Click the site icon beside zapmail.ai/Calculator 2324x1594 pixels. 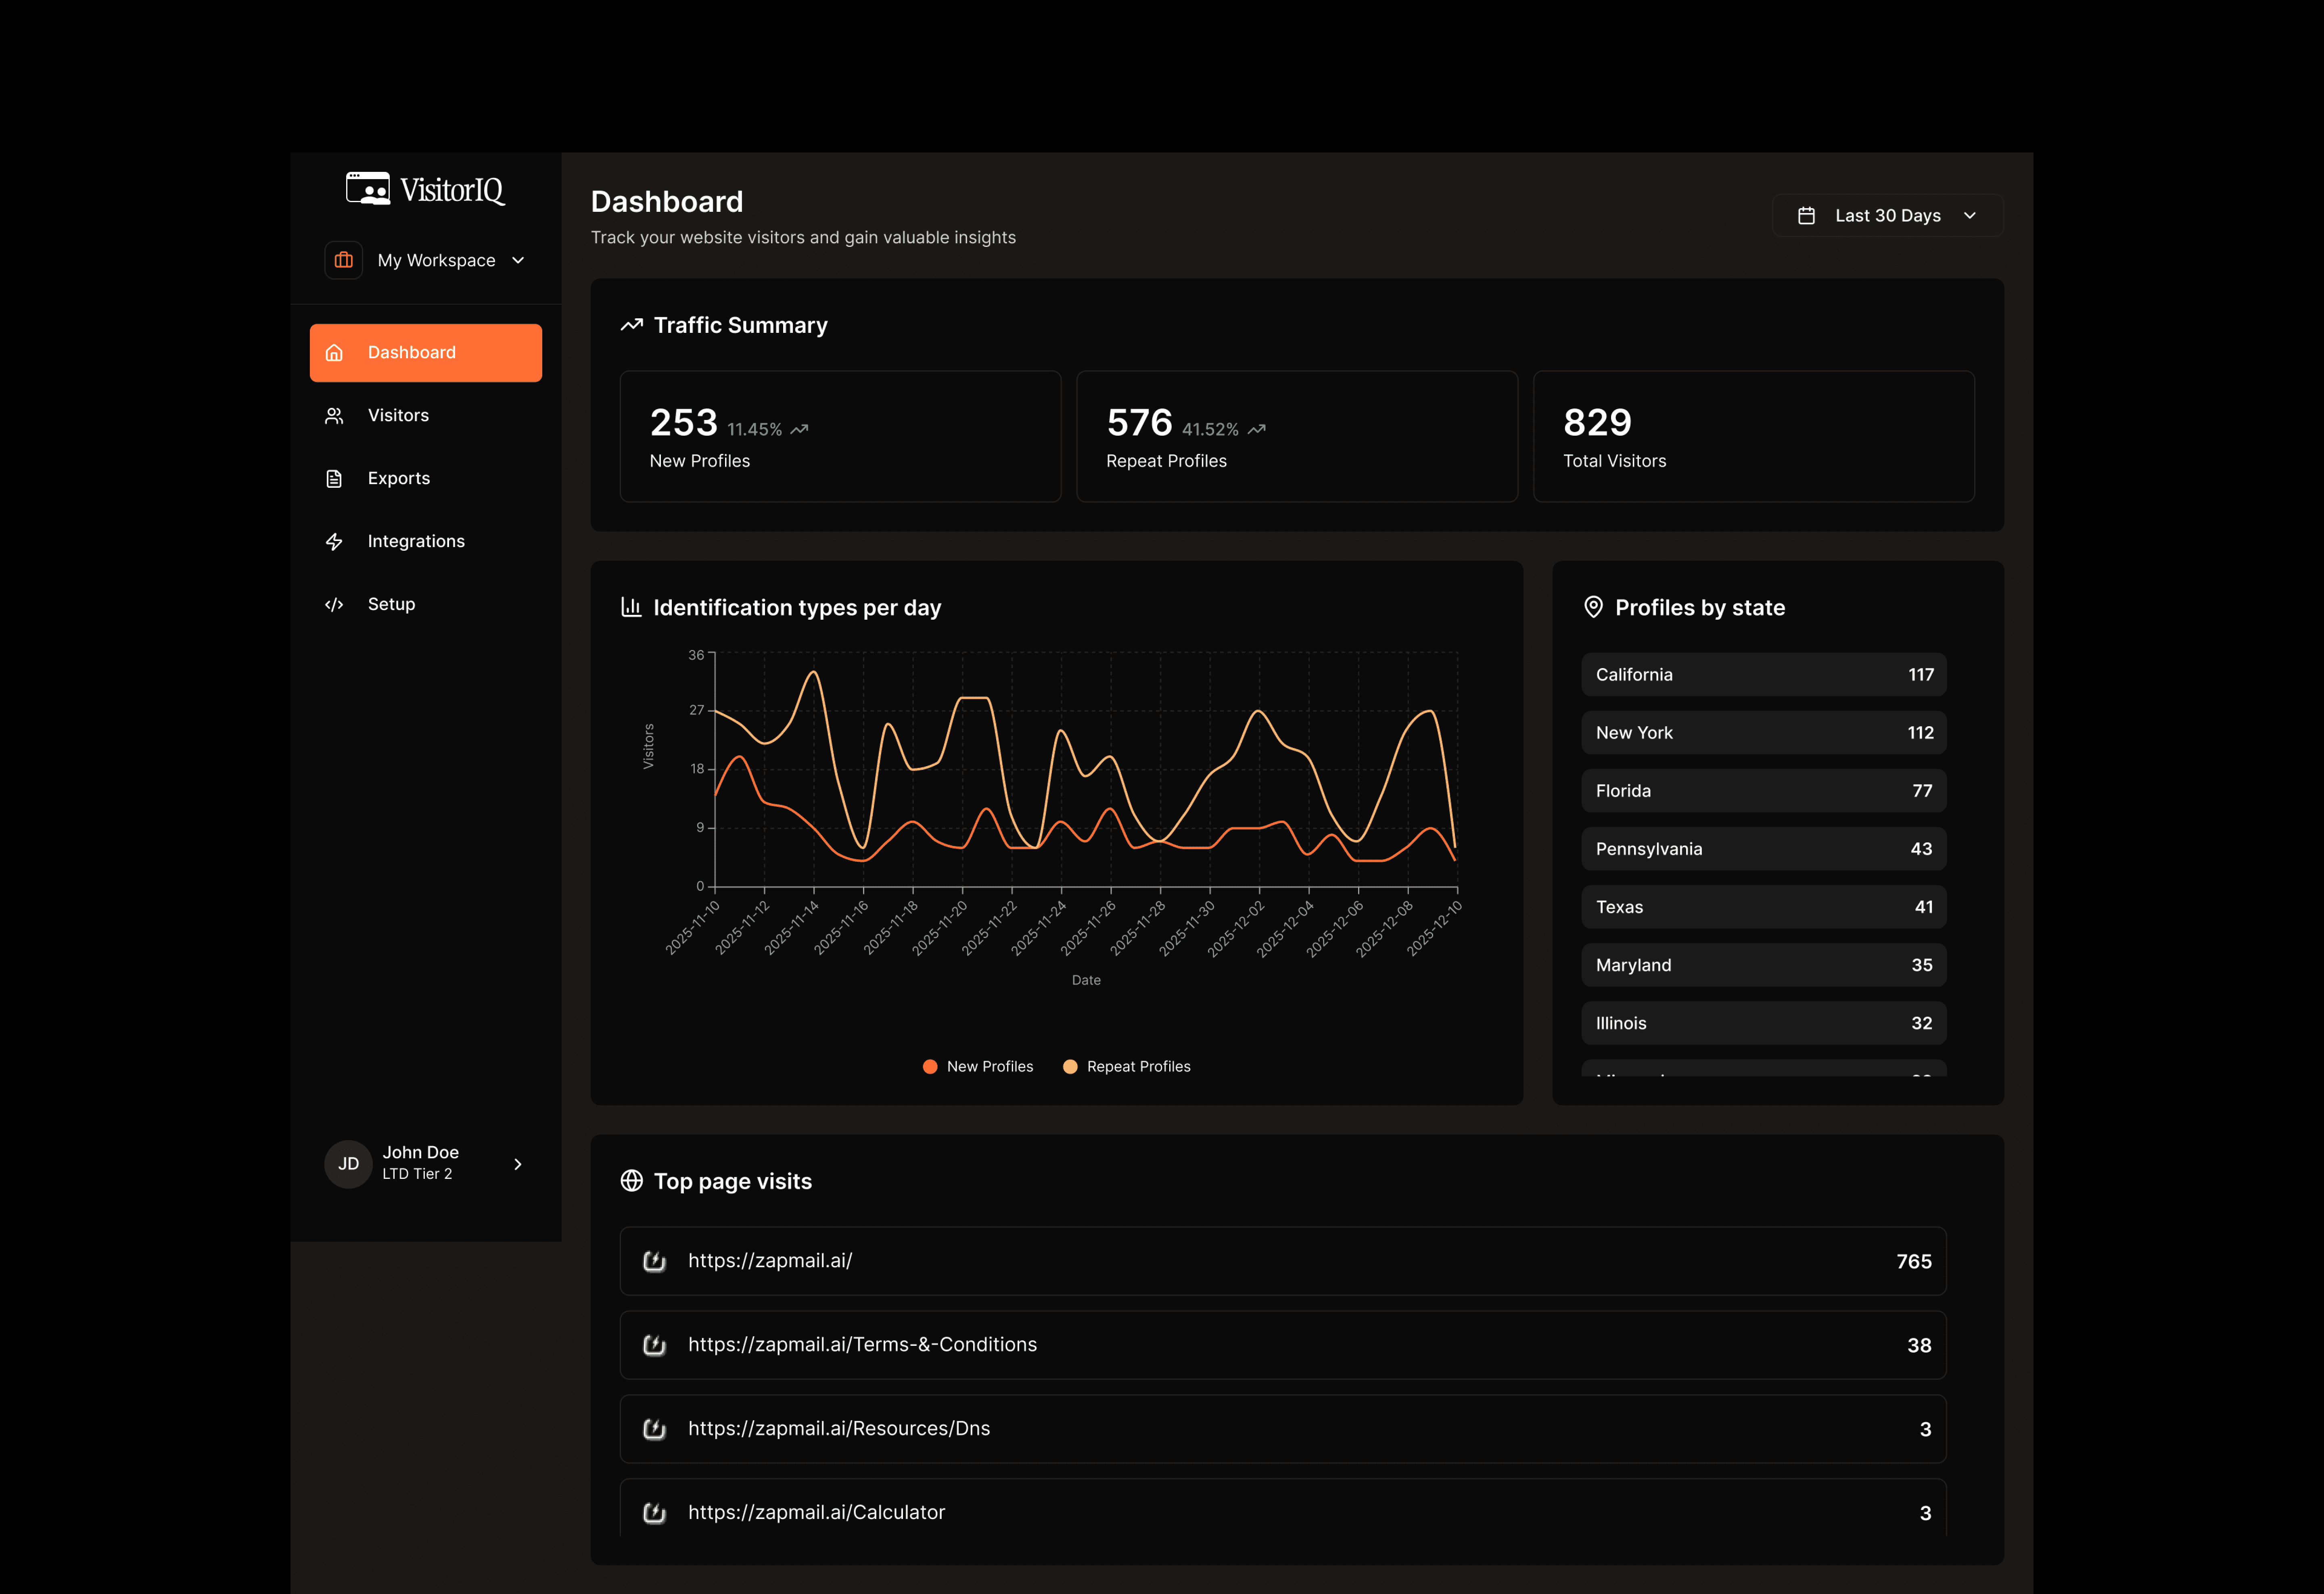tap(654, 1512)
